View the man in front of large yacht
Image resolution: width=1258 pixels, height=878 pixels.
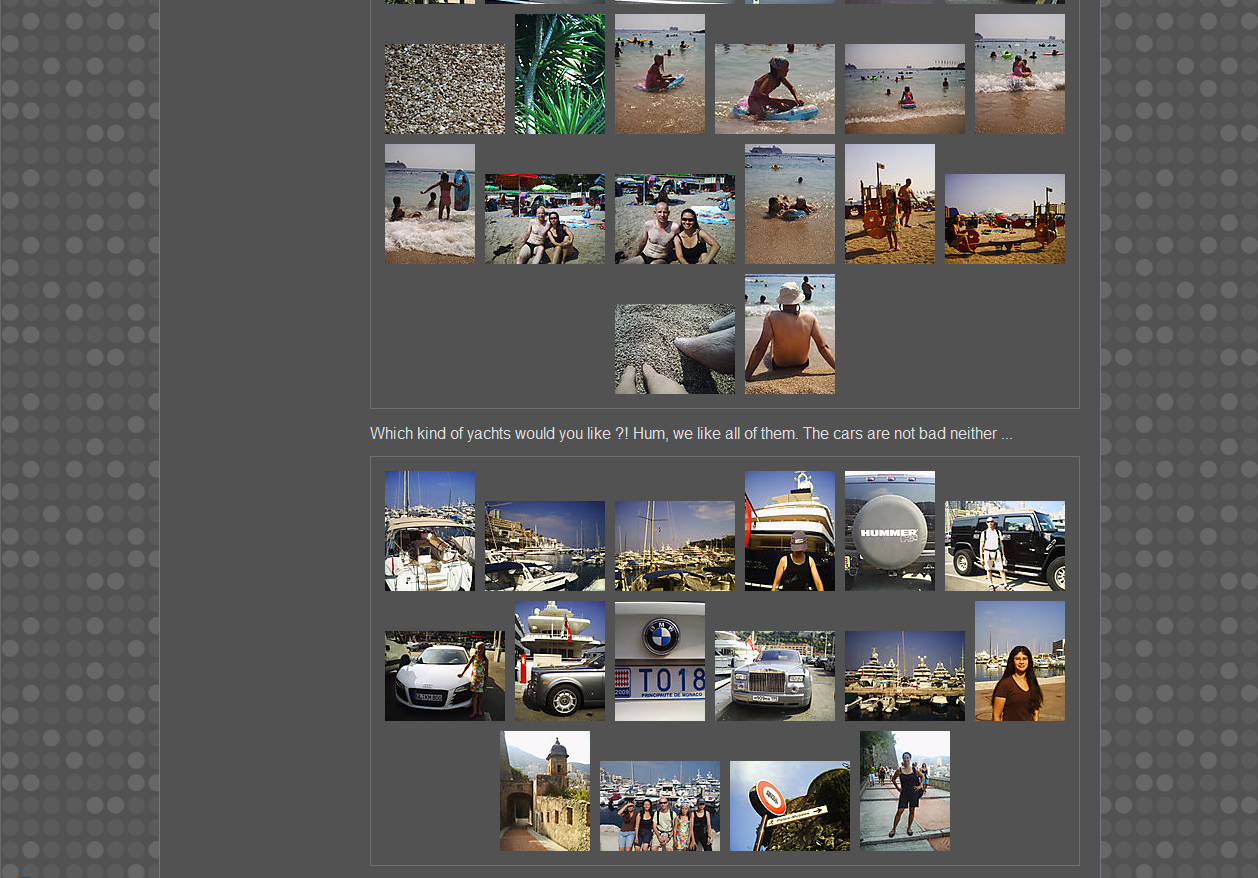789,531
